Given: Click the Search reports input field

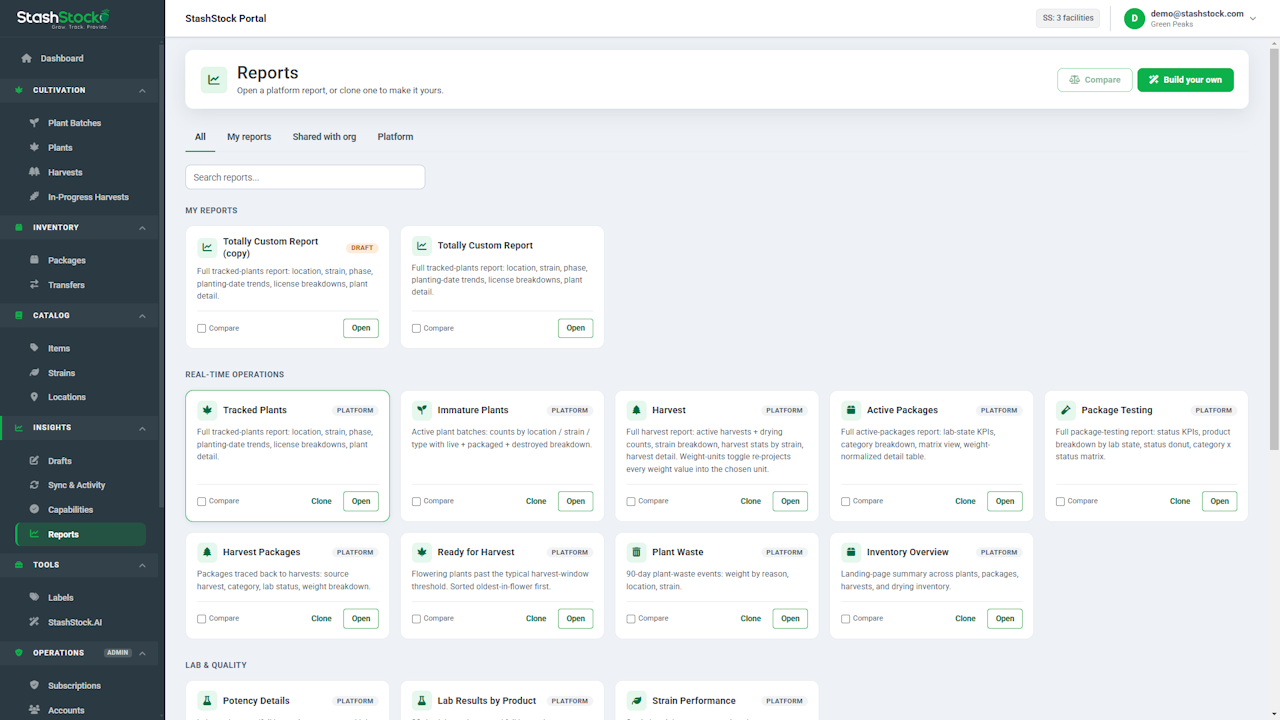Looking at the screenshot, I should [x=305, y=177].
